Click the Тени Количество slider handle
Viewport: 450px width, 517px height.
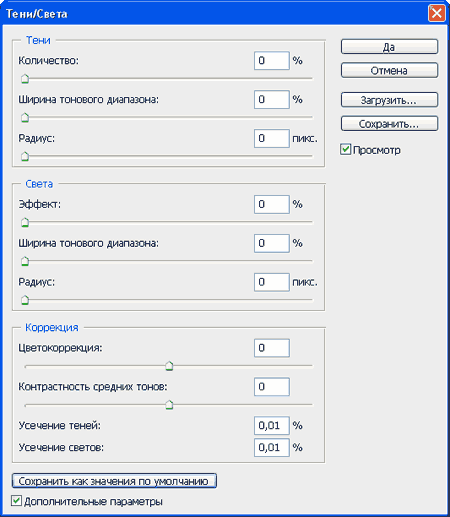25,79
